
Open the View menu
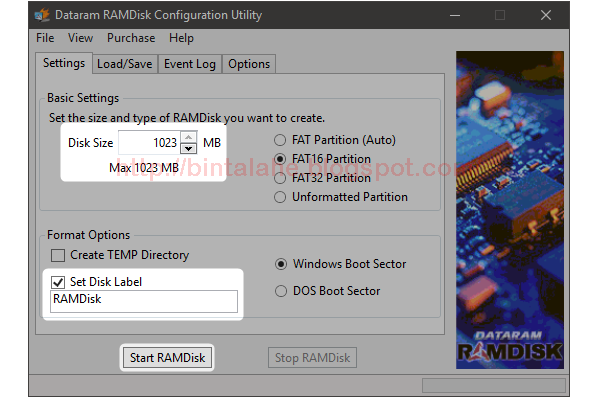[x=80, y=38]
